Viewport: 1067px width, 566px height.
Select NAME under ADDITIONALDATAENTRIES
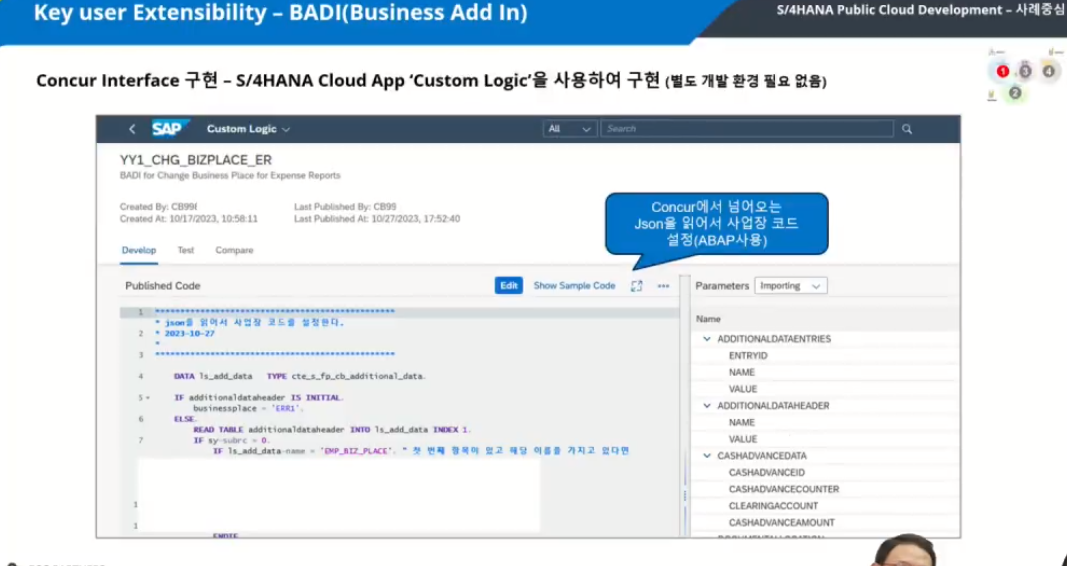(742, 372)
